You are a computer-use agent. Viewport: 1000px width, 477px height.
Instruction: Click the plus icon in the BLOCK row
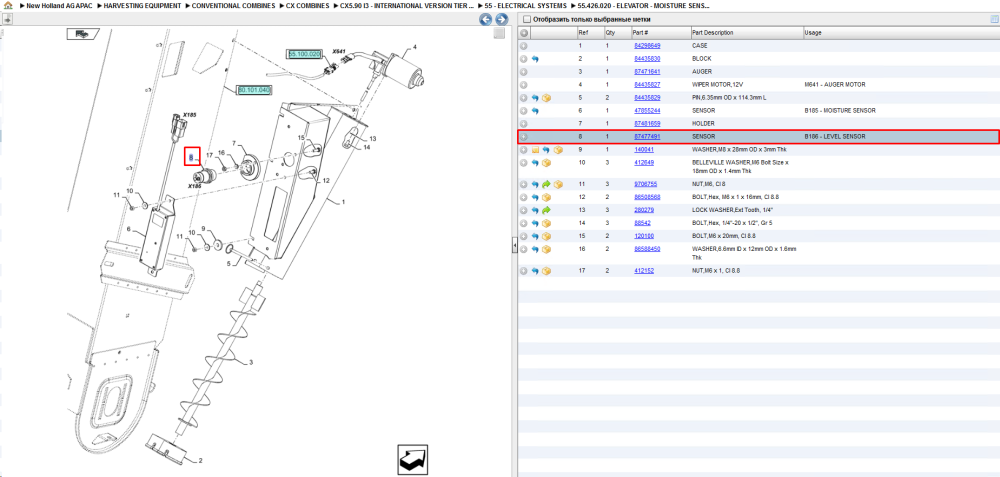point(524,59)
